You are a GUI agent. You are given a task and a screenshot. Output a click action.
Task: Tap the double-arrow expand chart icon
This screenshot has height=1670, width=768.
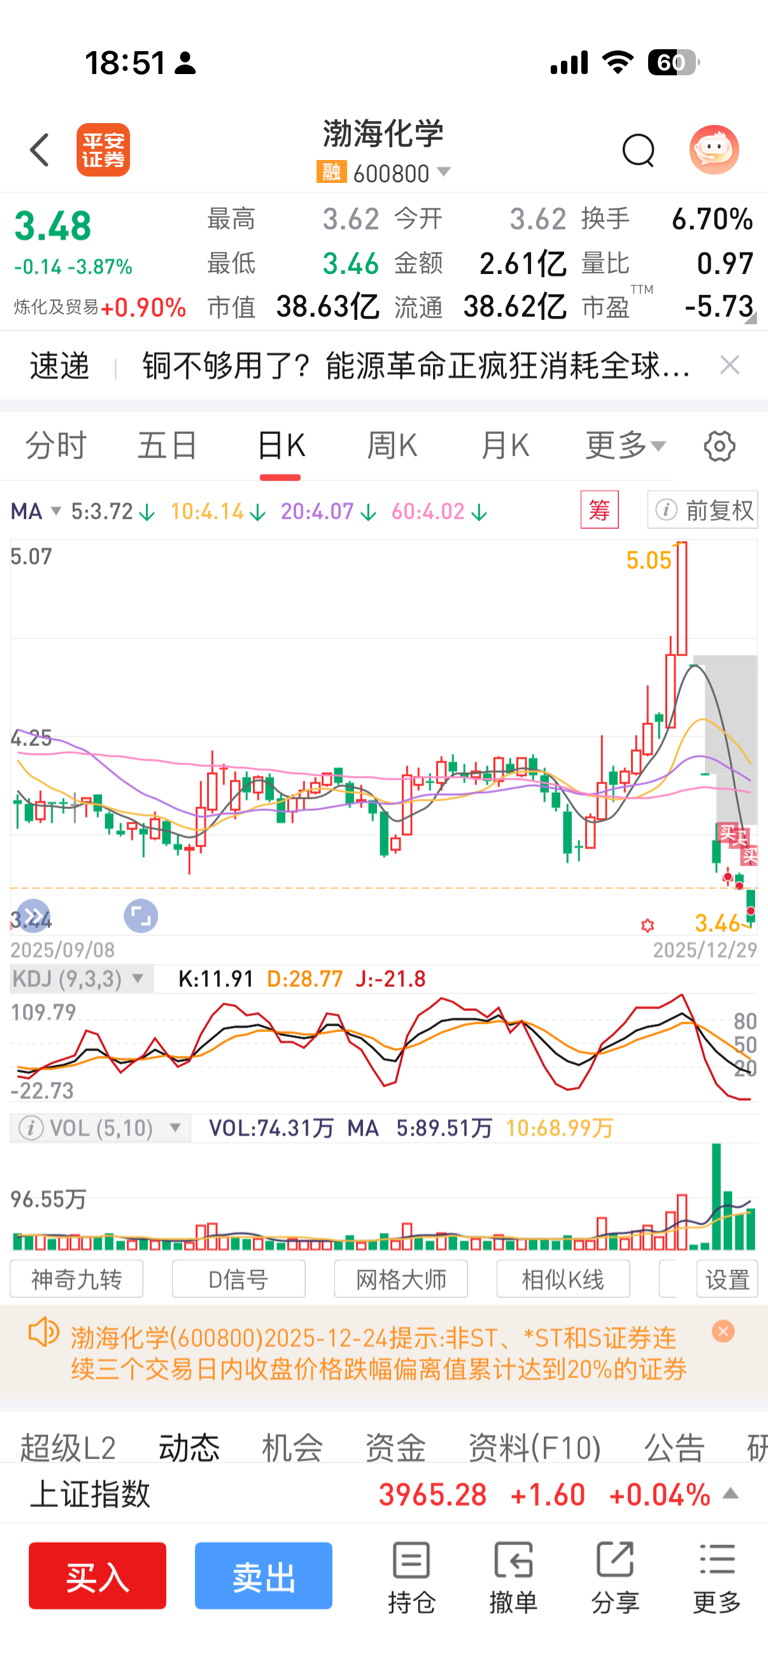click(x=33, y=915)
